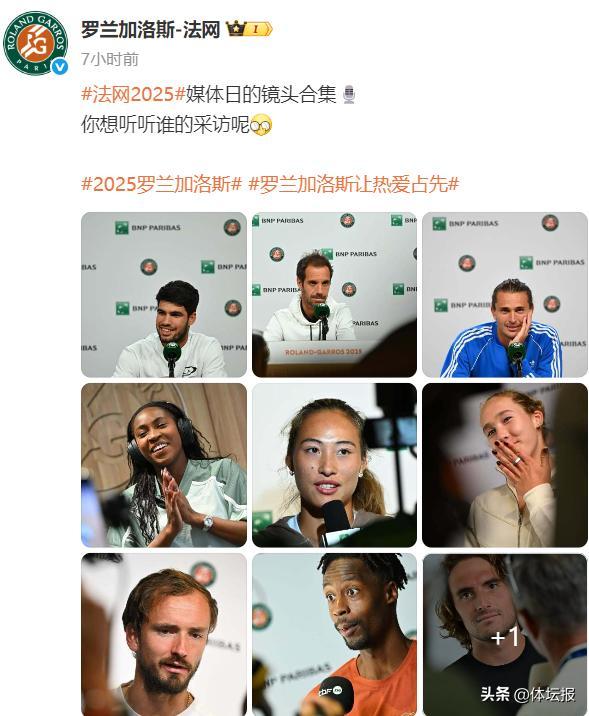
Task: Open photo with ROLAND-GARROS 2025 desk sign
Action: [x=334, y=295]
